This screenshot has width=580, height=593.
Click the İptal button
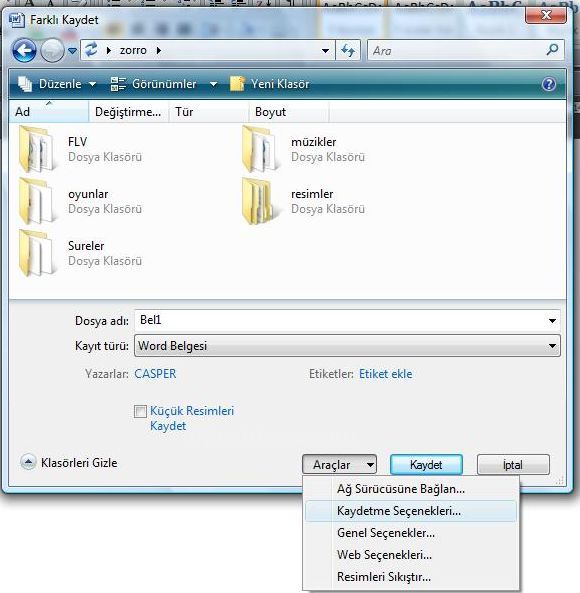pos(513,464)
